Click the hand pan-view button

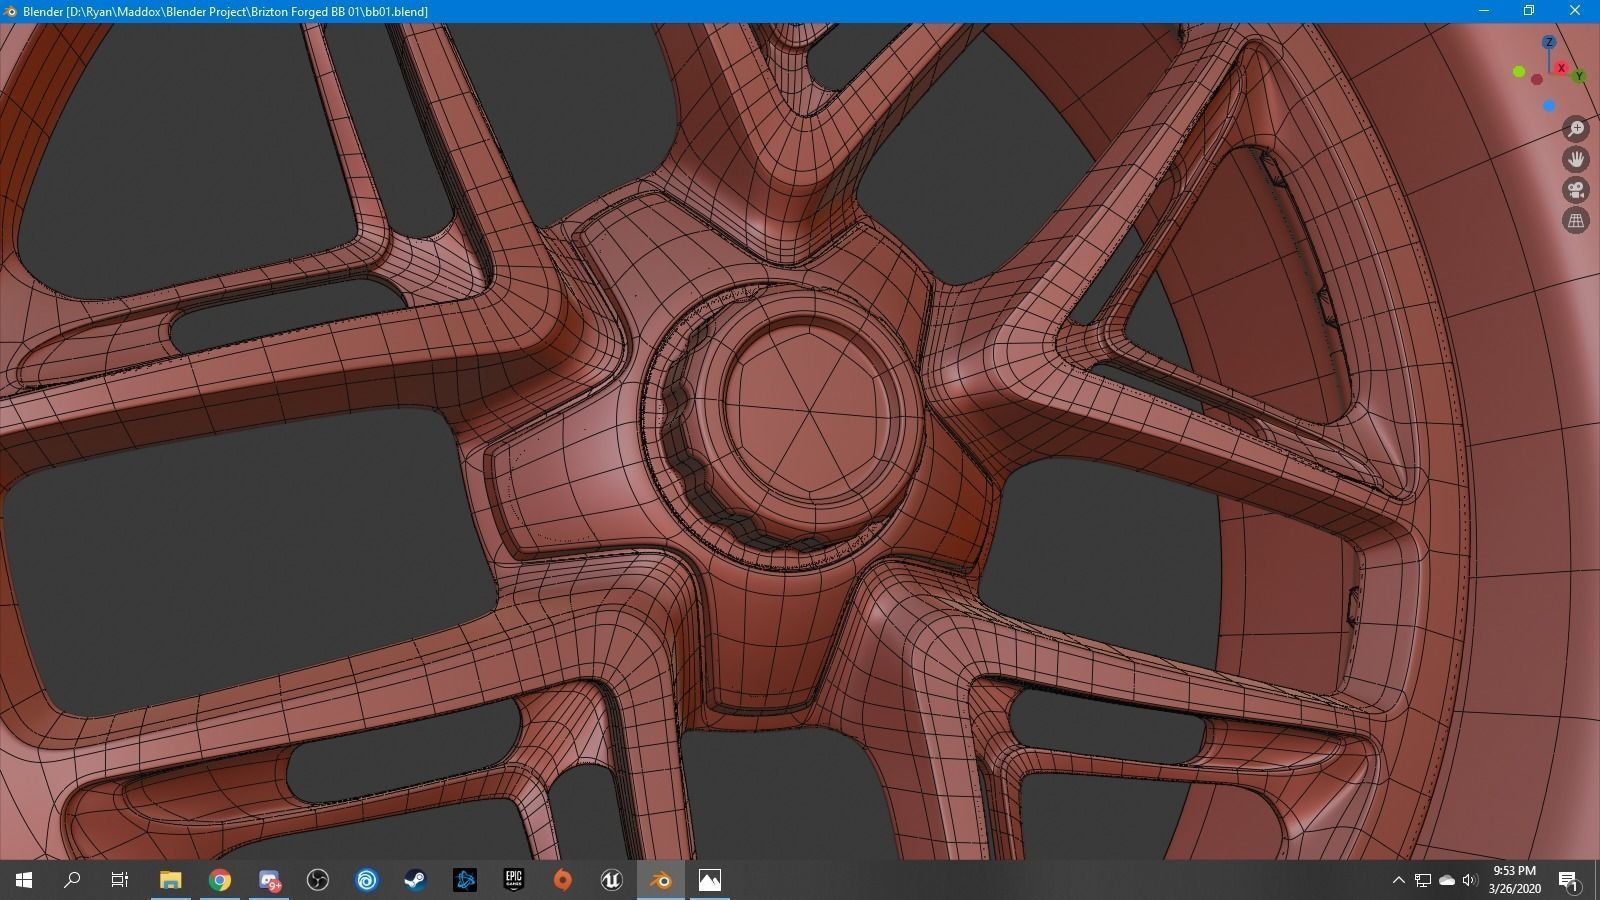click(1576, 159)
